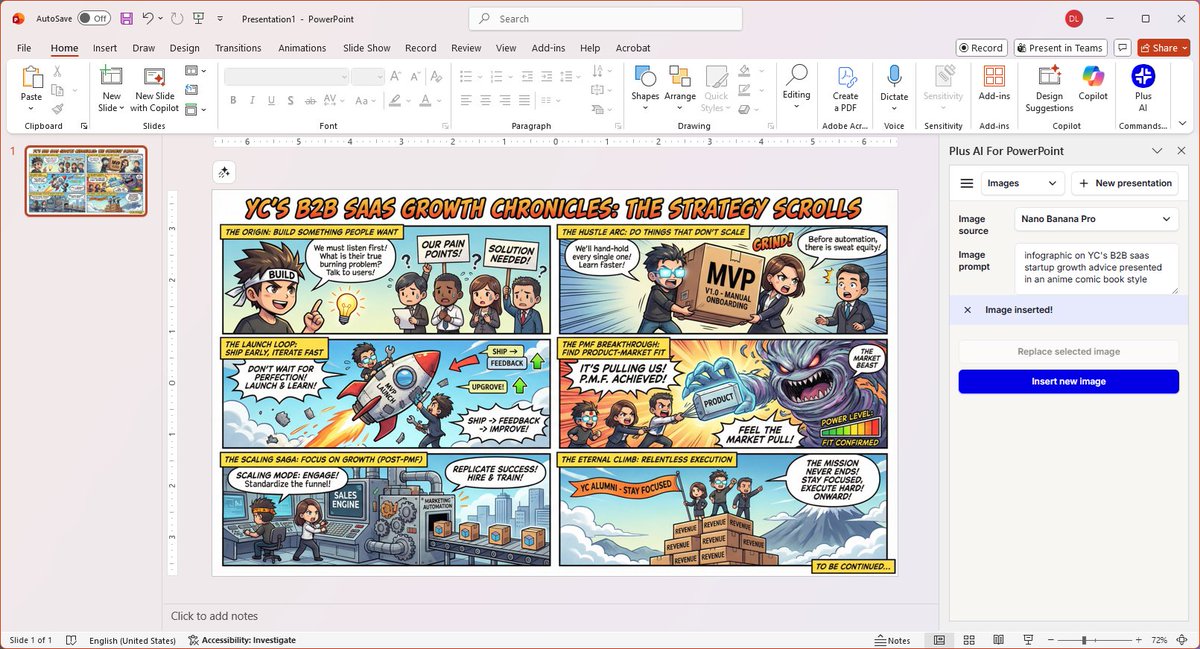Select slide 1 thumbnail
Image resolution: width=1200 pixels, height=649 pixels.
click(86, 181)
